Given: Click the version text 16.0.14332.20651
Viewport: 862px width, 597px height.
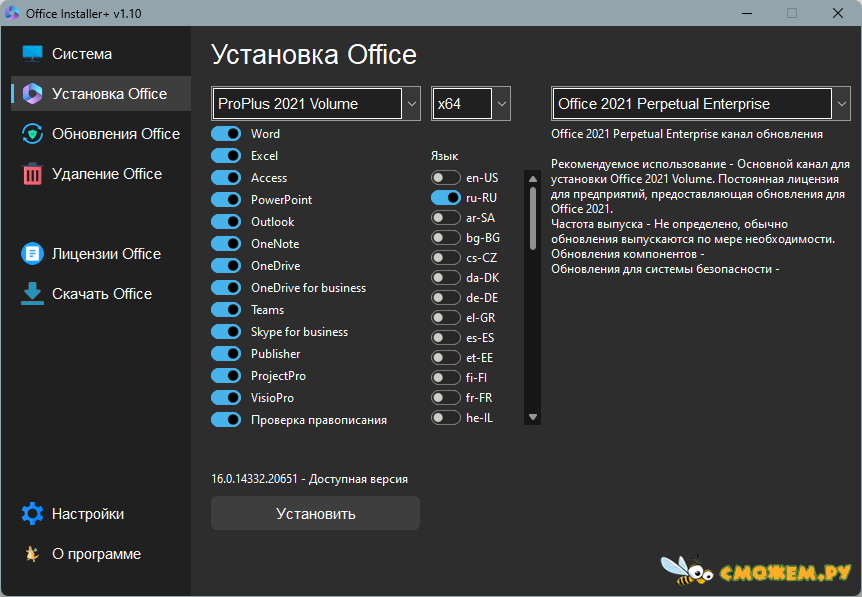Looking at the screenshot, I should tap(254, 479).
